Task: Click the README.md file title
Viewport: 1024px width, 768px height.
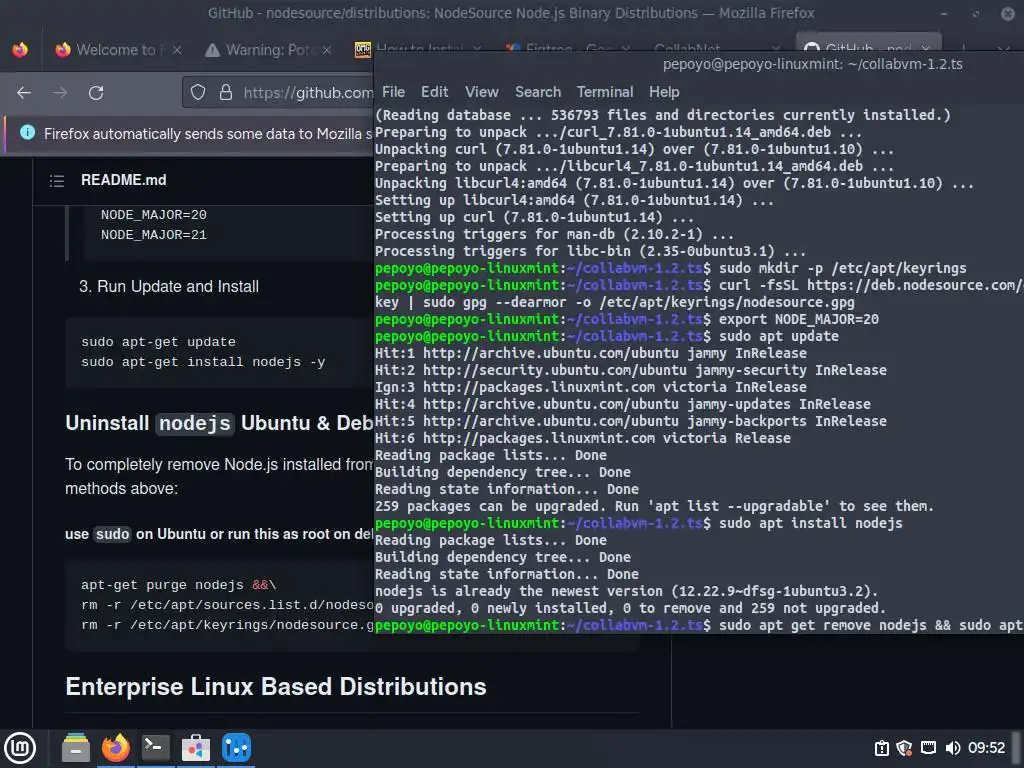Action: pyautogui.click(x=123, y=180)
